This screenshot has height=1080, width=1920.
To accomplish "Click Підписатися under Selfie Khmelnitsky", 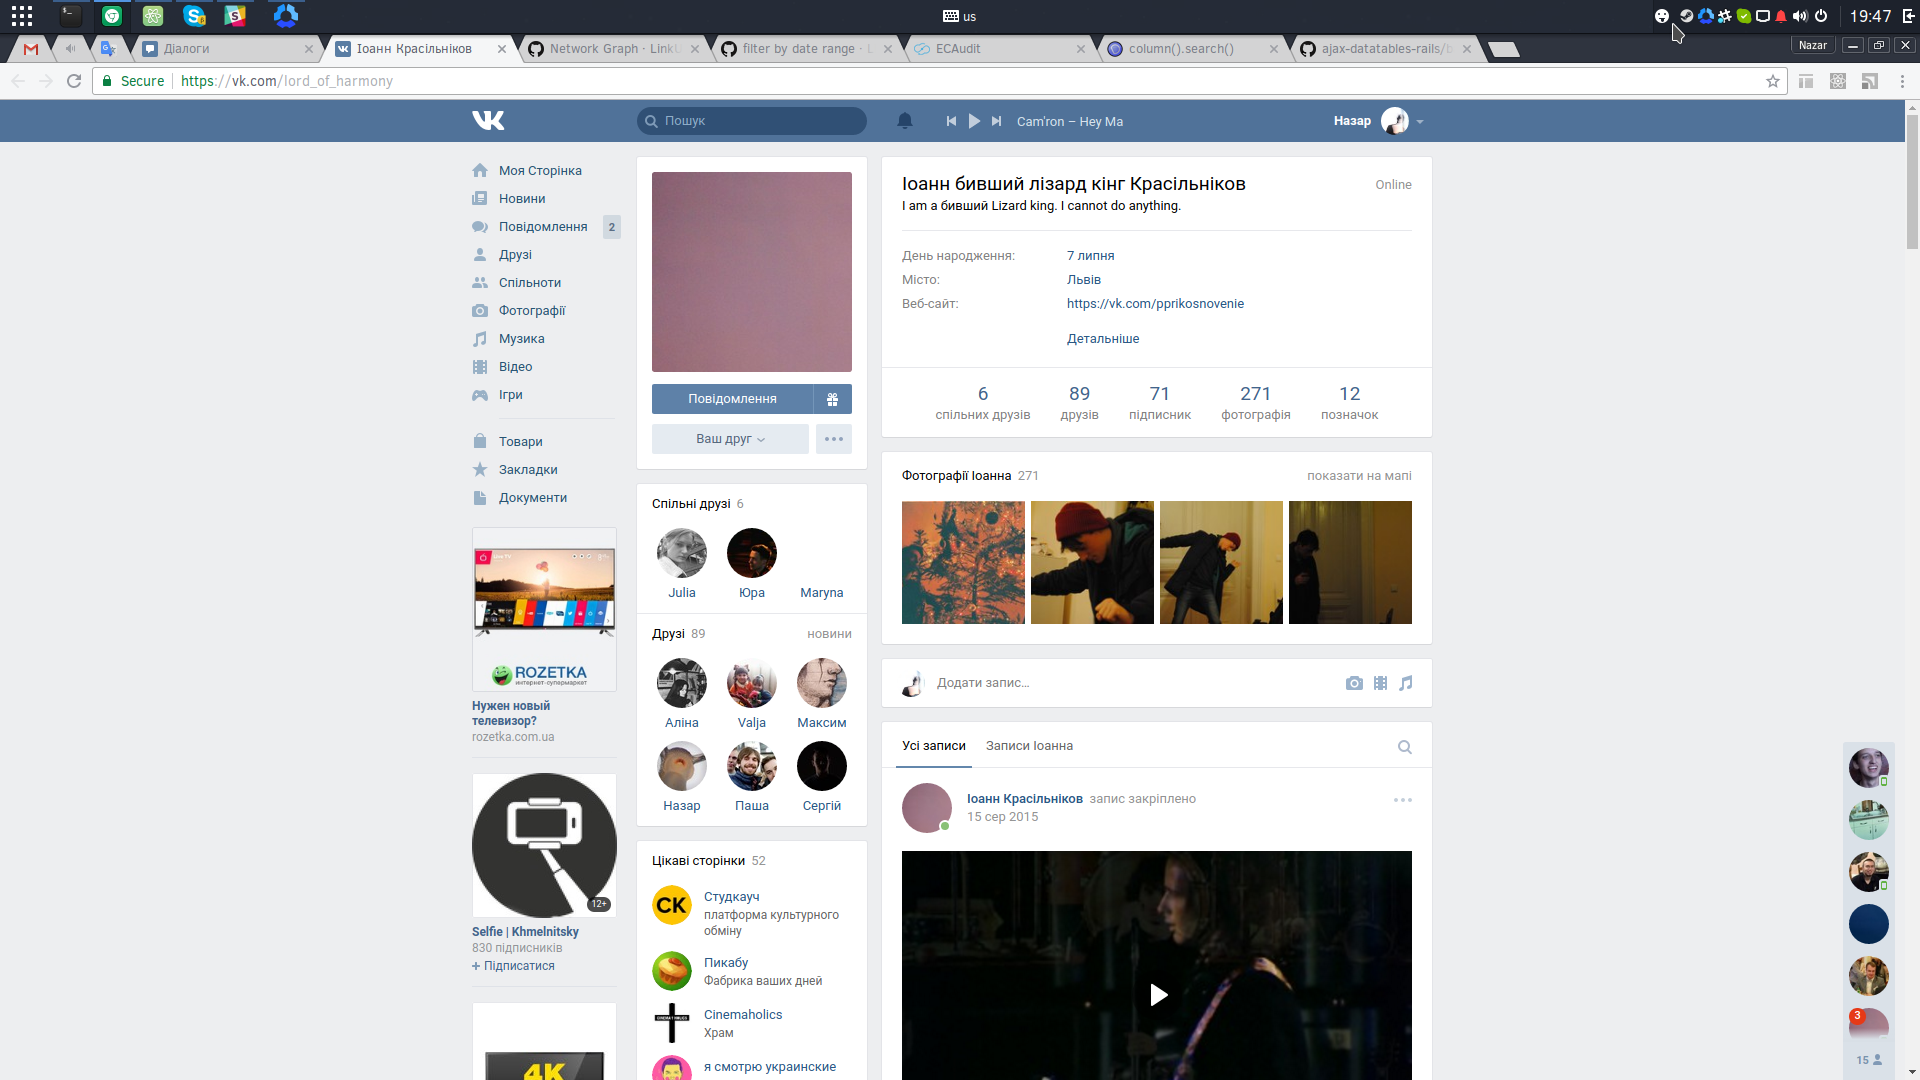I will coord(513,966).
